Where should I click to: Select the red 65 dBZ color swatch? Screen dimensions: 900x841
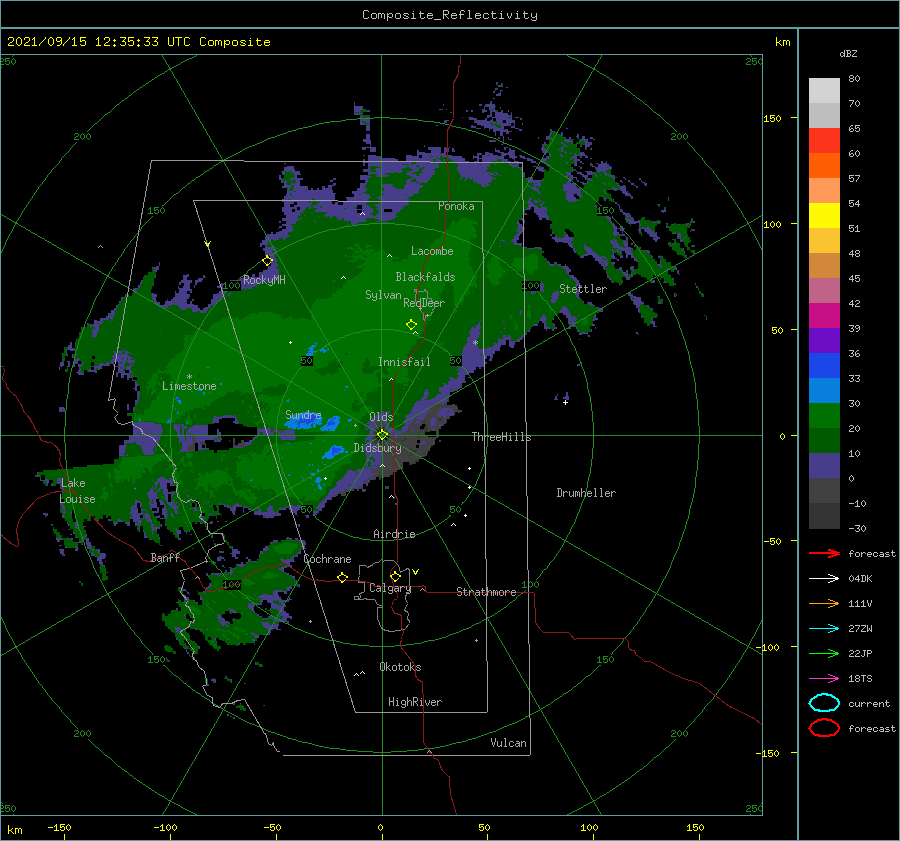coord(824,140)
